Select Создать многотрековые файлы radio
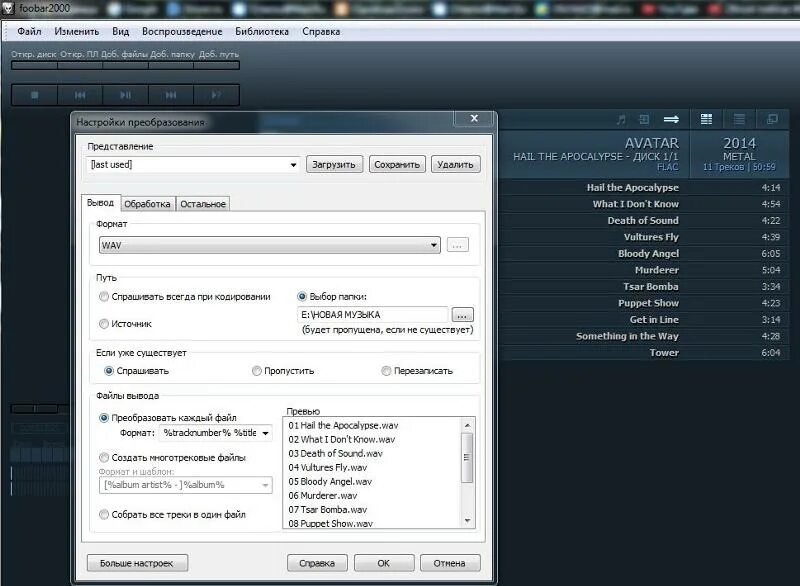 (104, 457)
